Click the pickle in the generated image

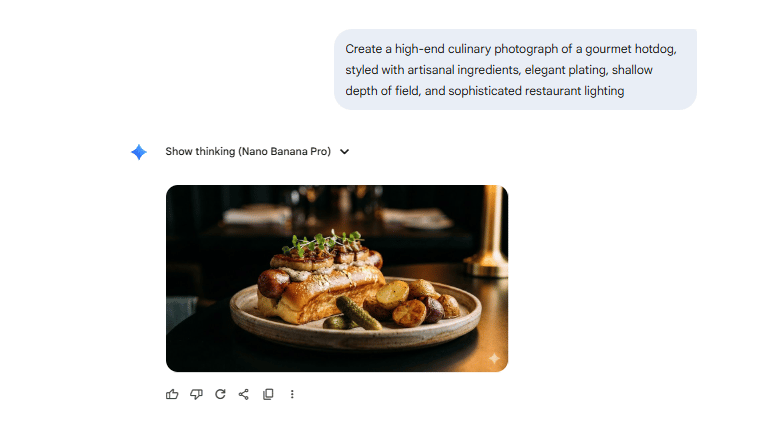(358, 313)
